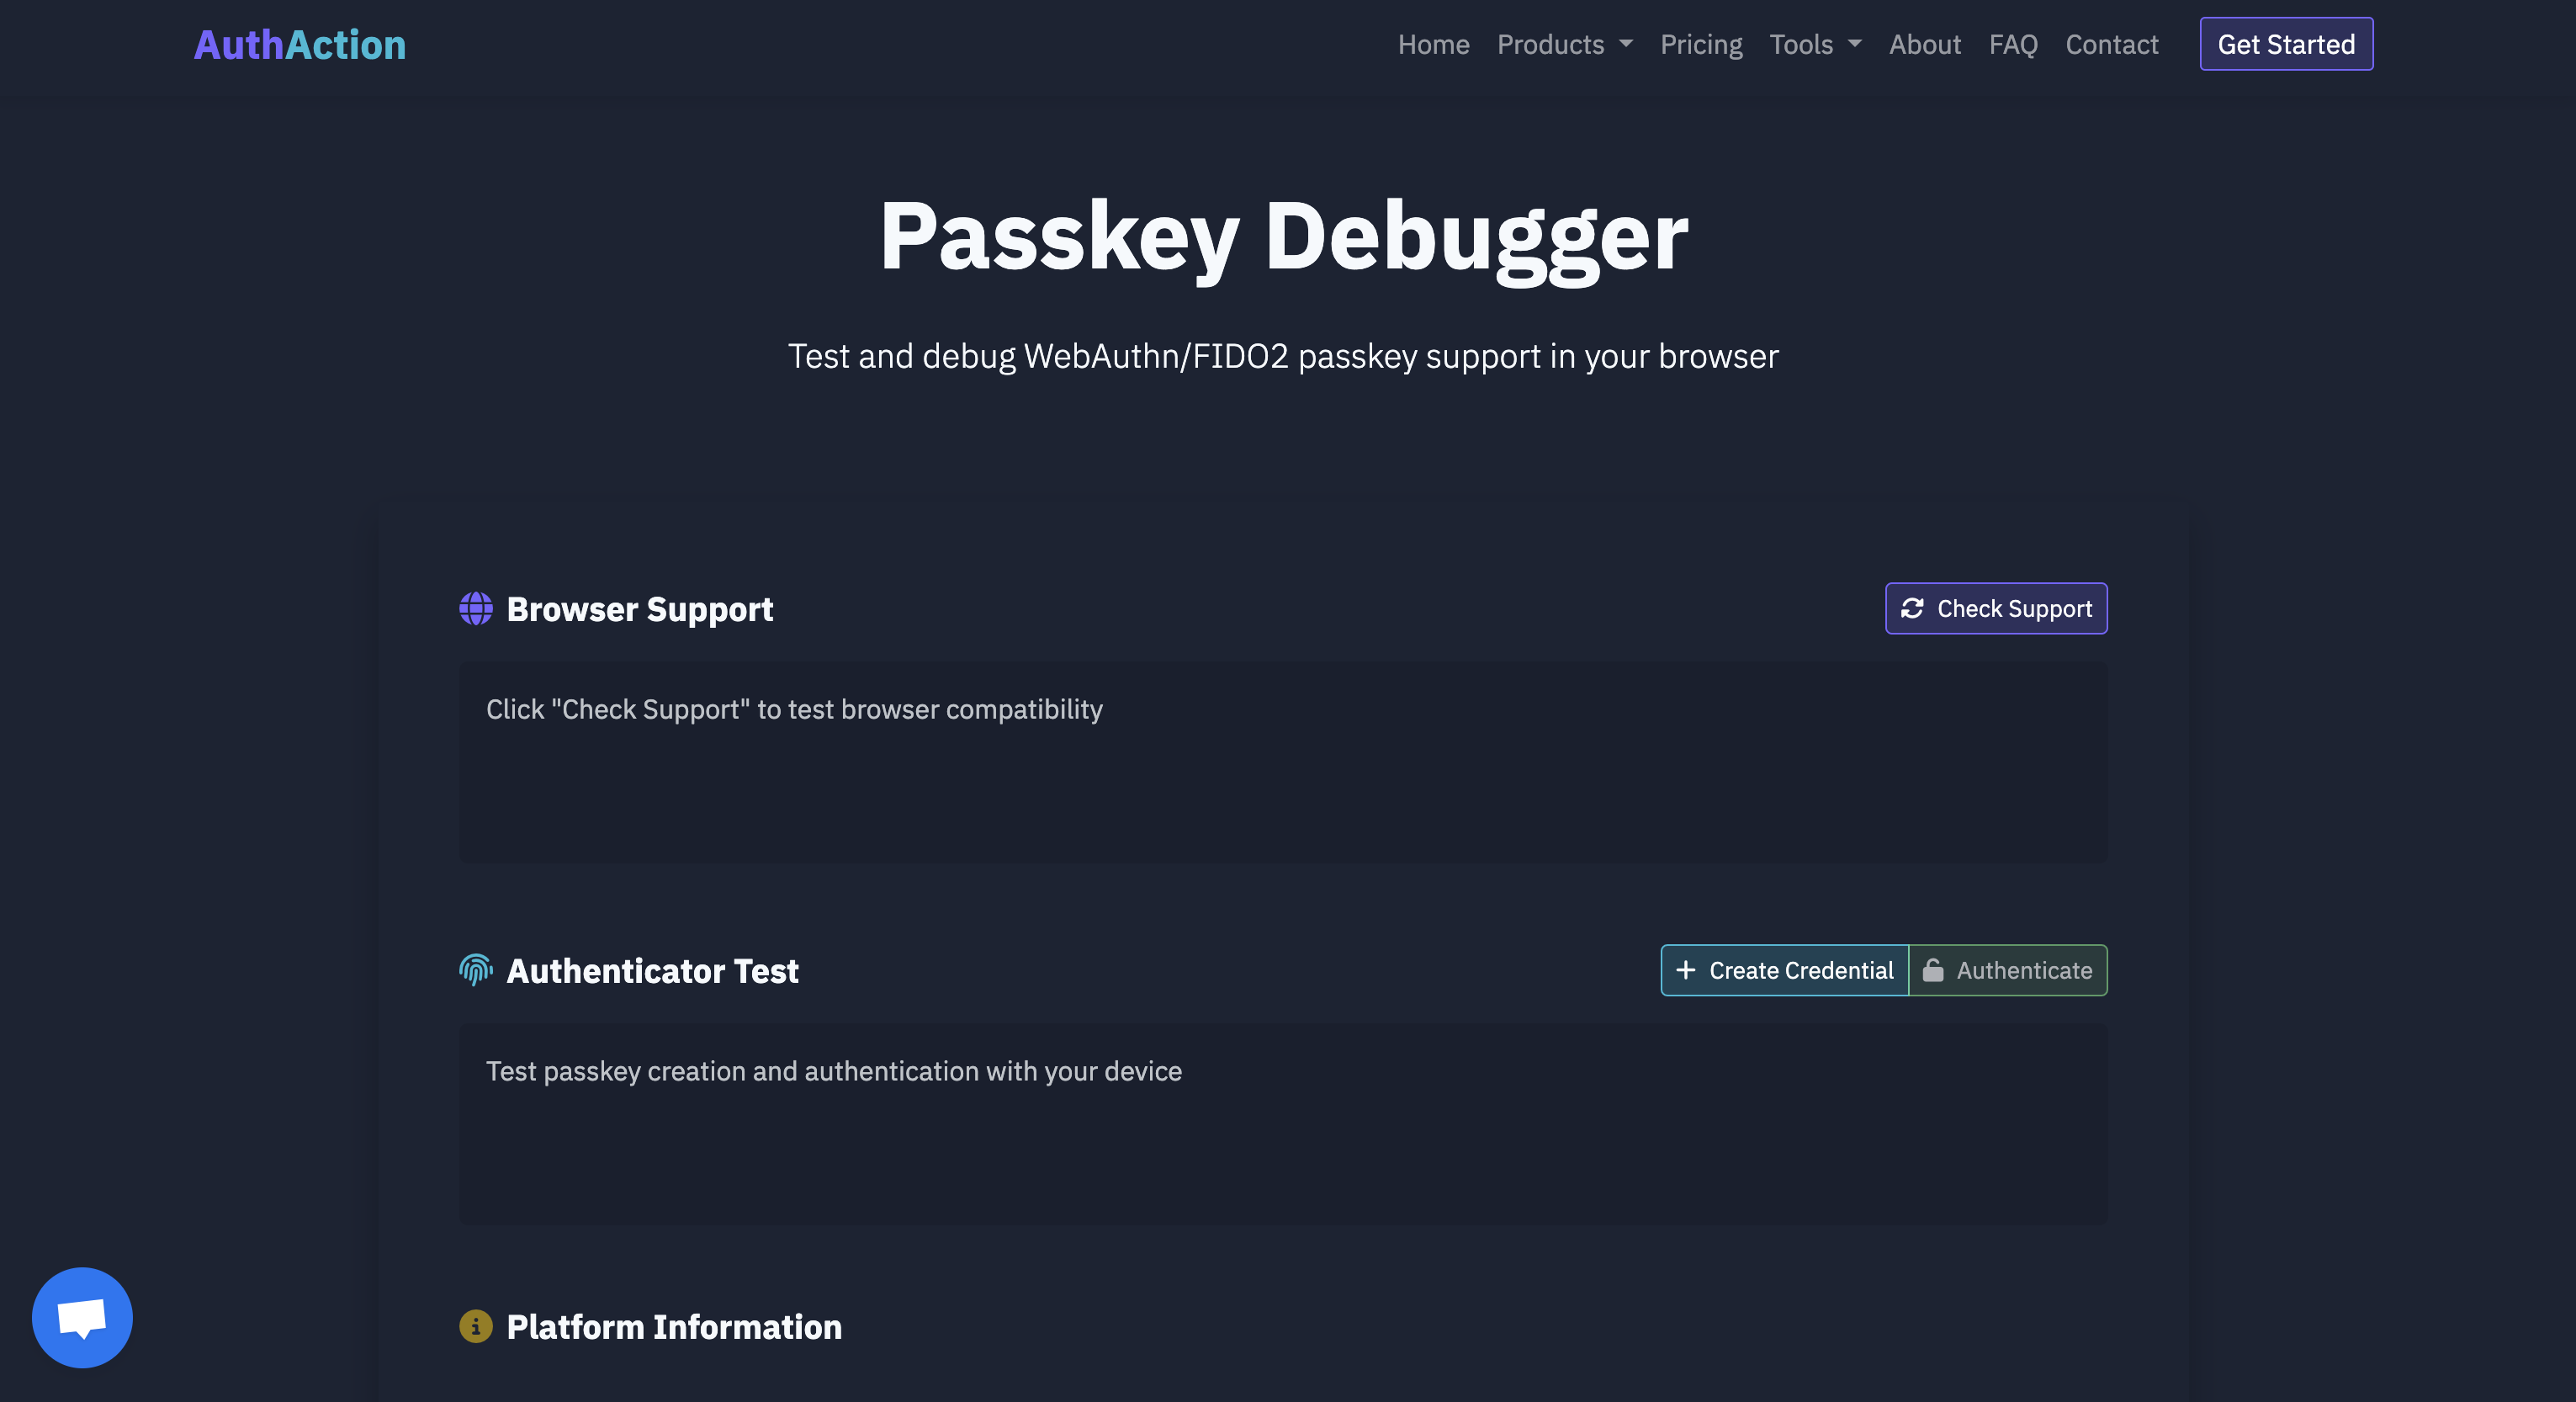The height and width of the screenshot is (1402, 2576).
Task: Click the fingerprint icon beside Authenticator Test
Action: pyautogui.click(x=476, y=969)
